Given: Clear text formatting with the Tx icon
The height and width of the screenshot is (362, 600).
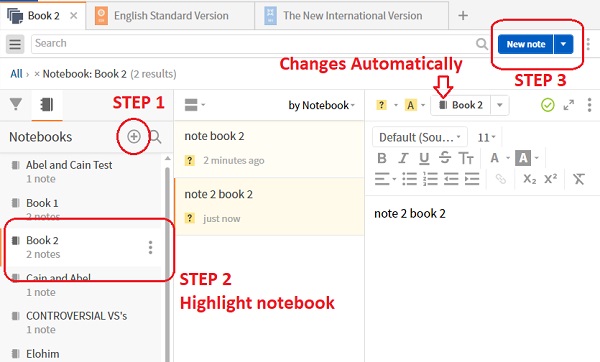Looking at the screenshot, I should (579, 179).
